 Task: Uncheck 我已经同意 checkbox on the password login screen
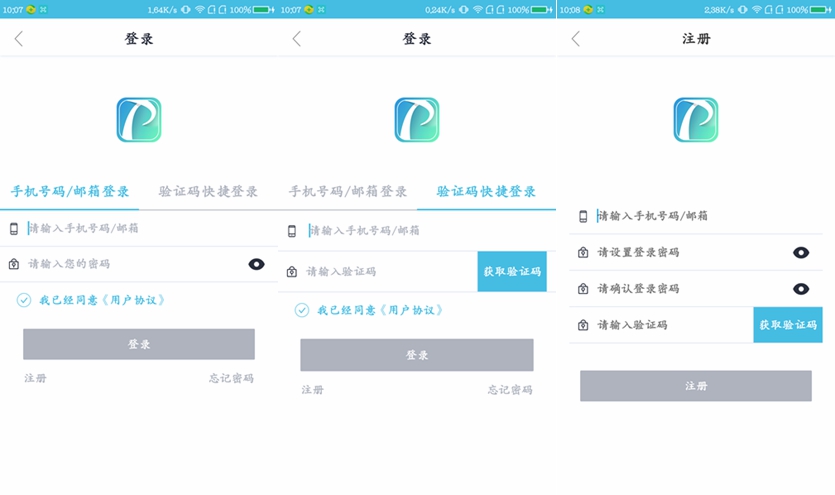tap(24, 300)
